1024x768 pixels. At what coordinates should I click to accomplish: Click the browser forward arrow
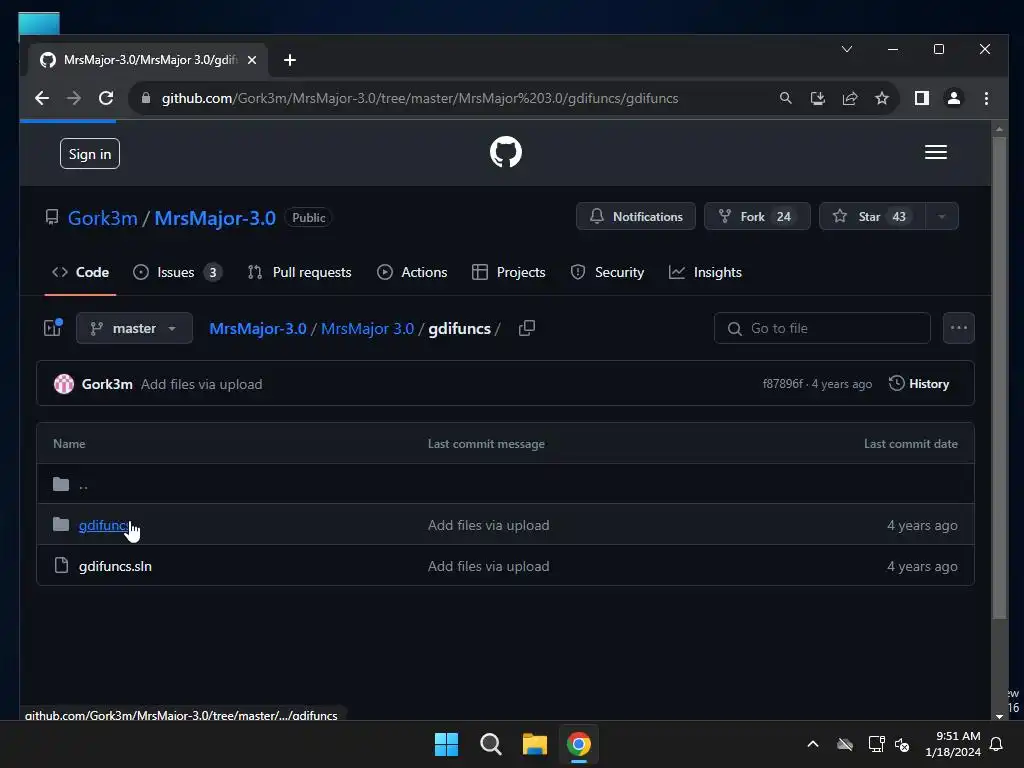[74, 98]
